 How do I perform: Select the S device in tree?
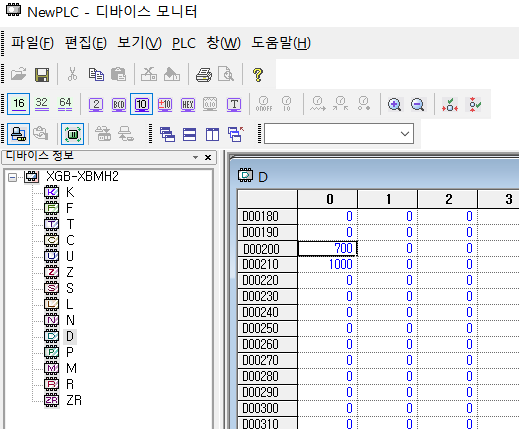pyautogui.click(x=70, y=288)
